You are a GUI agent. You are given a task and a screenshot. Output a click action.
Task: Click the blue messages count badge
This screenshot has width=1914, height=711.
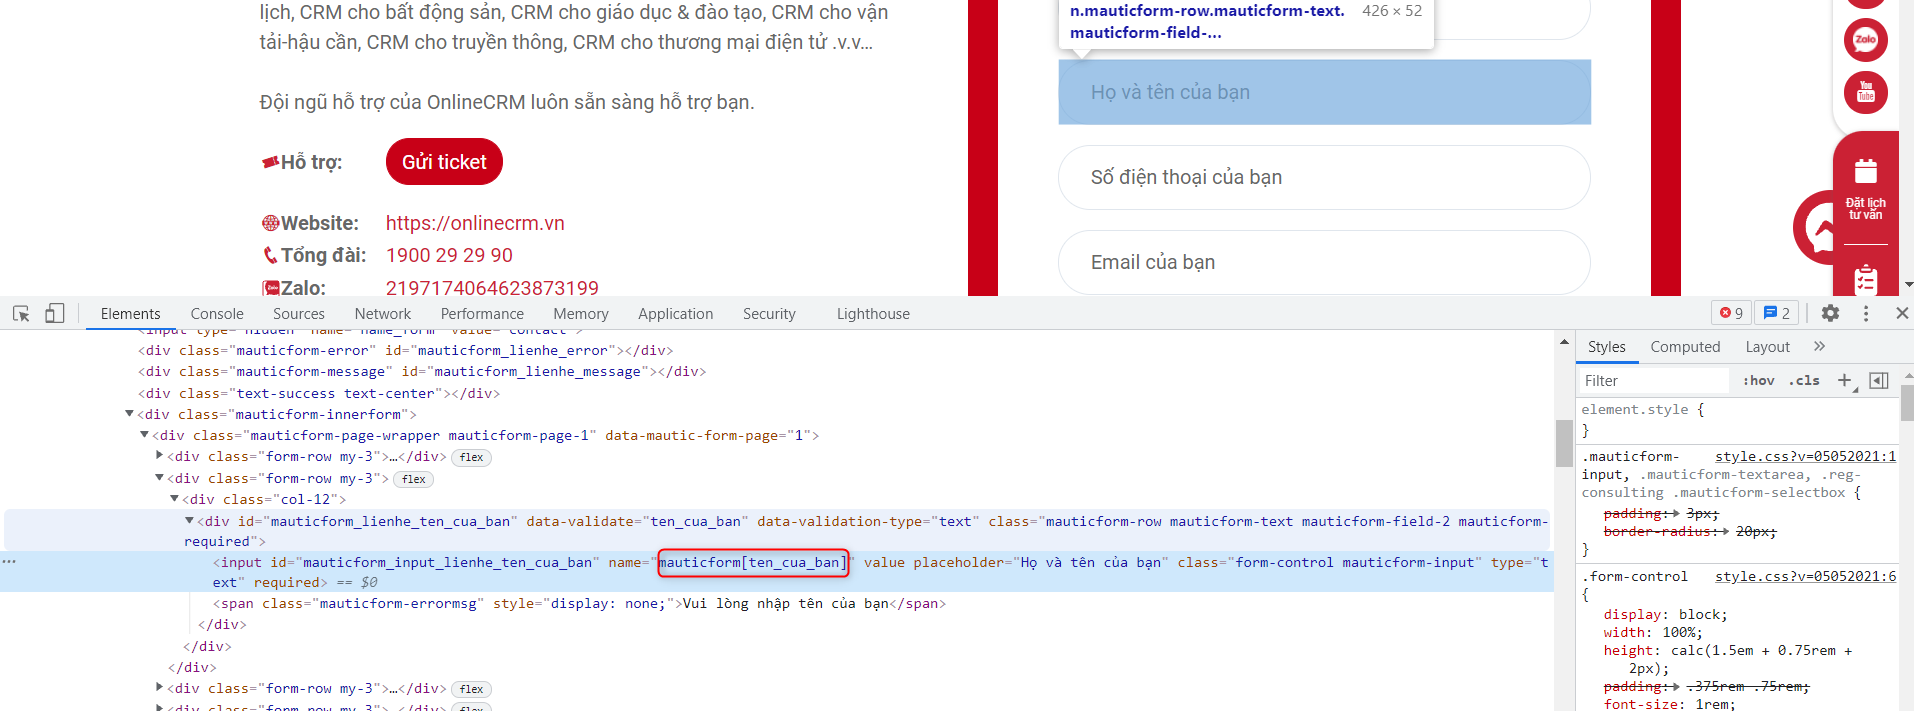pos(1777,313)
